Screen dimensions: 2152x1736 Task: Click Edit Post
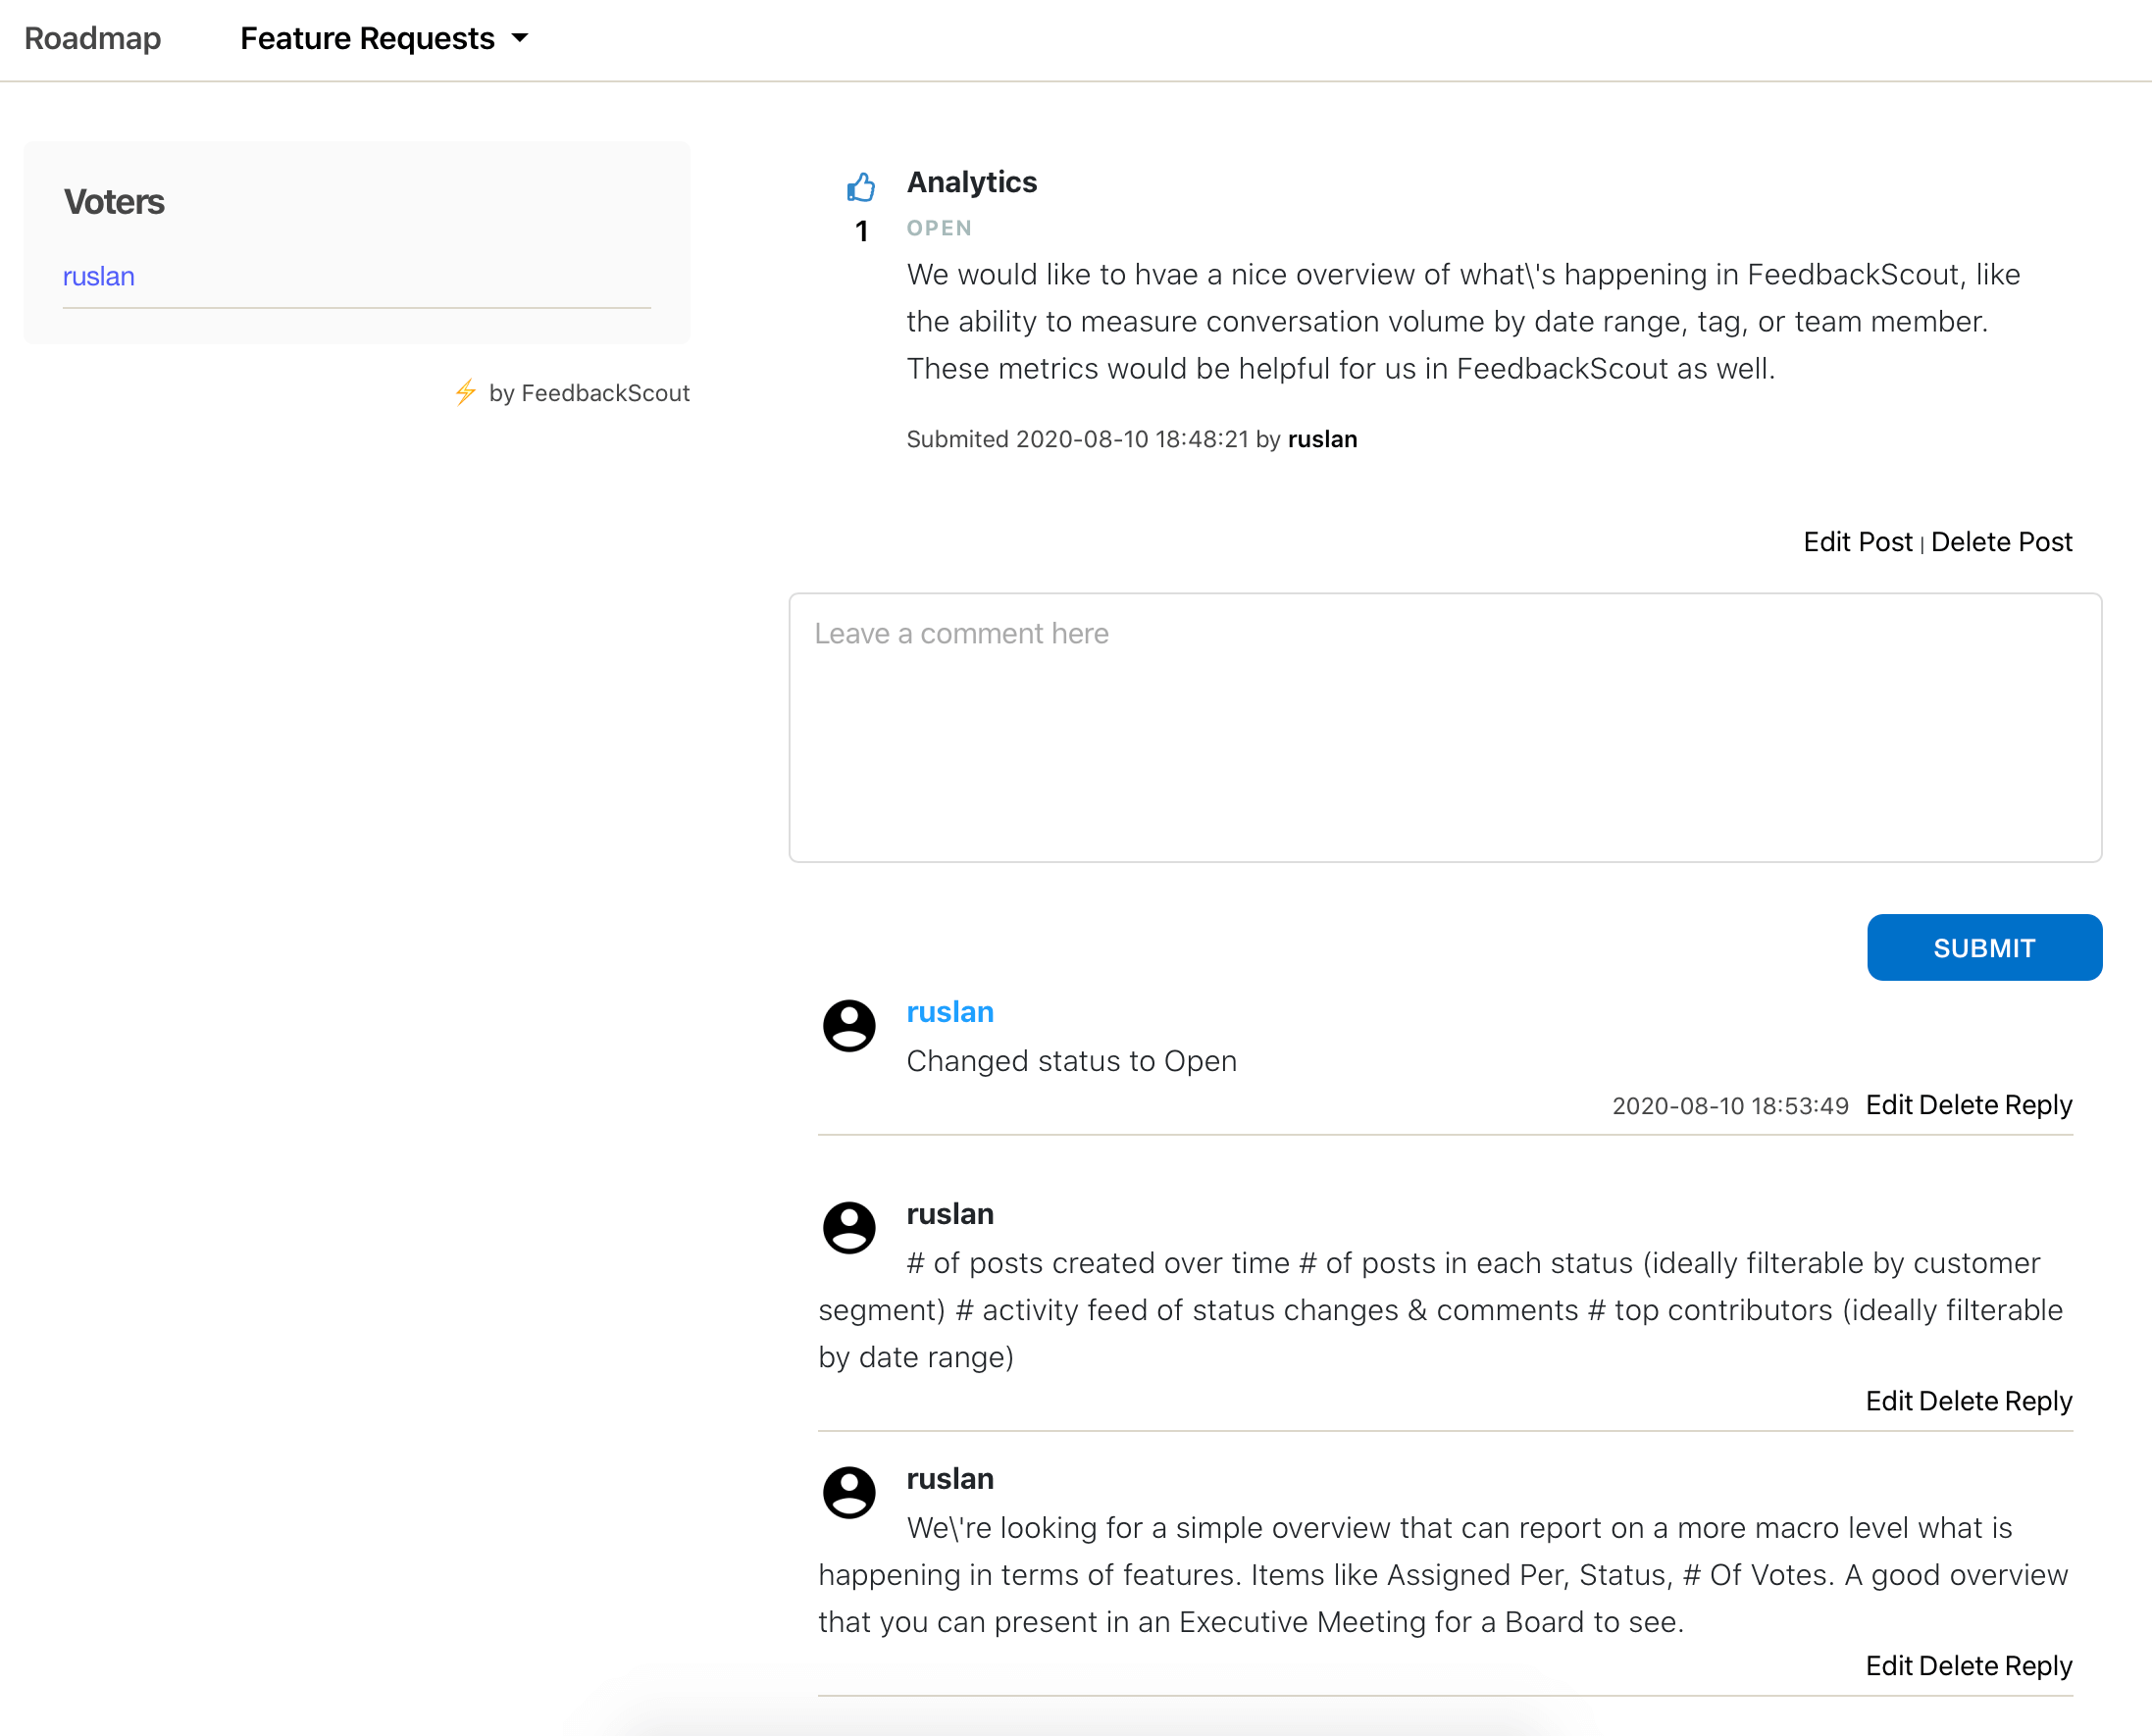[x=1857, y=542]
